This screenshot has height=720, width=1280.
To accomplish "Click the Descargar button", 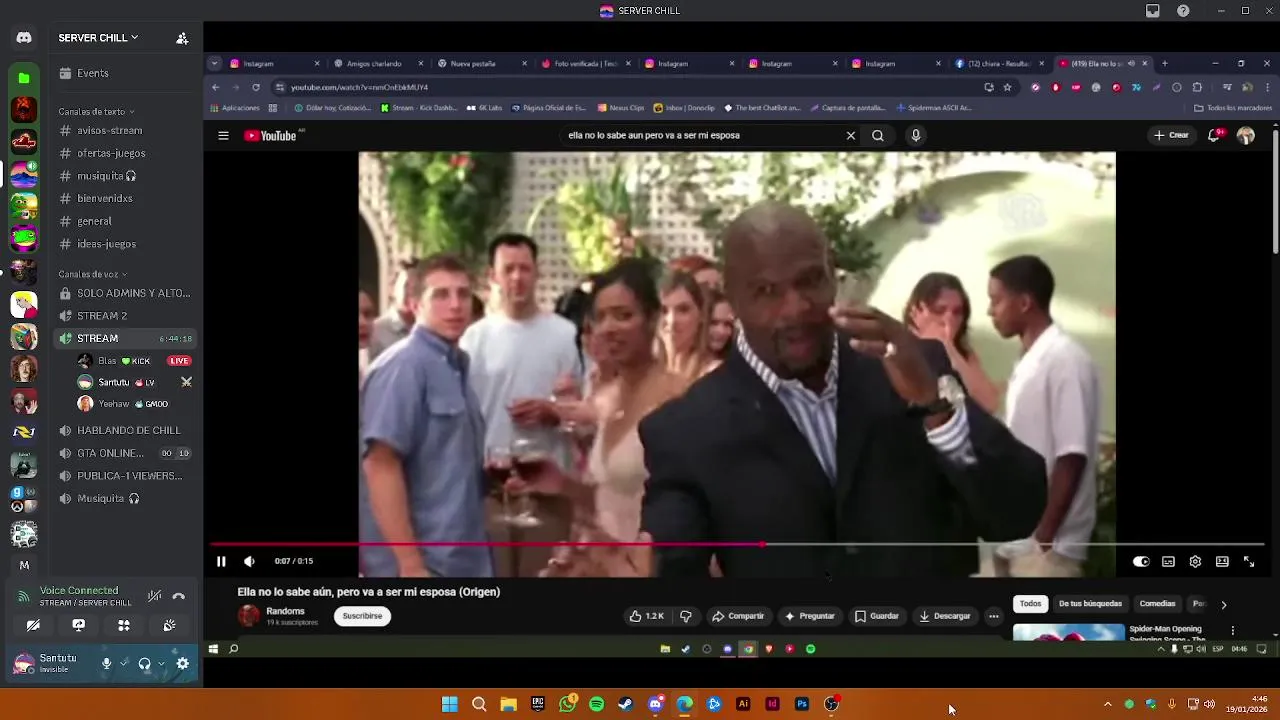I will click(944, 616).
